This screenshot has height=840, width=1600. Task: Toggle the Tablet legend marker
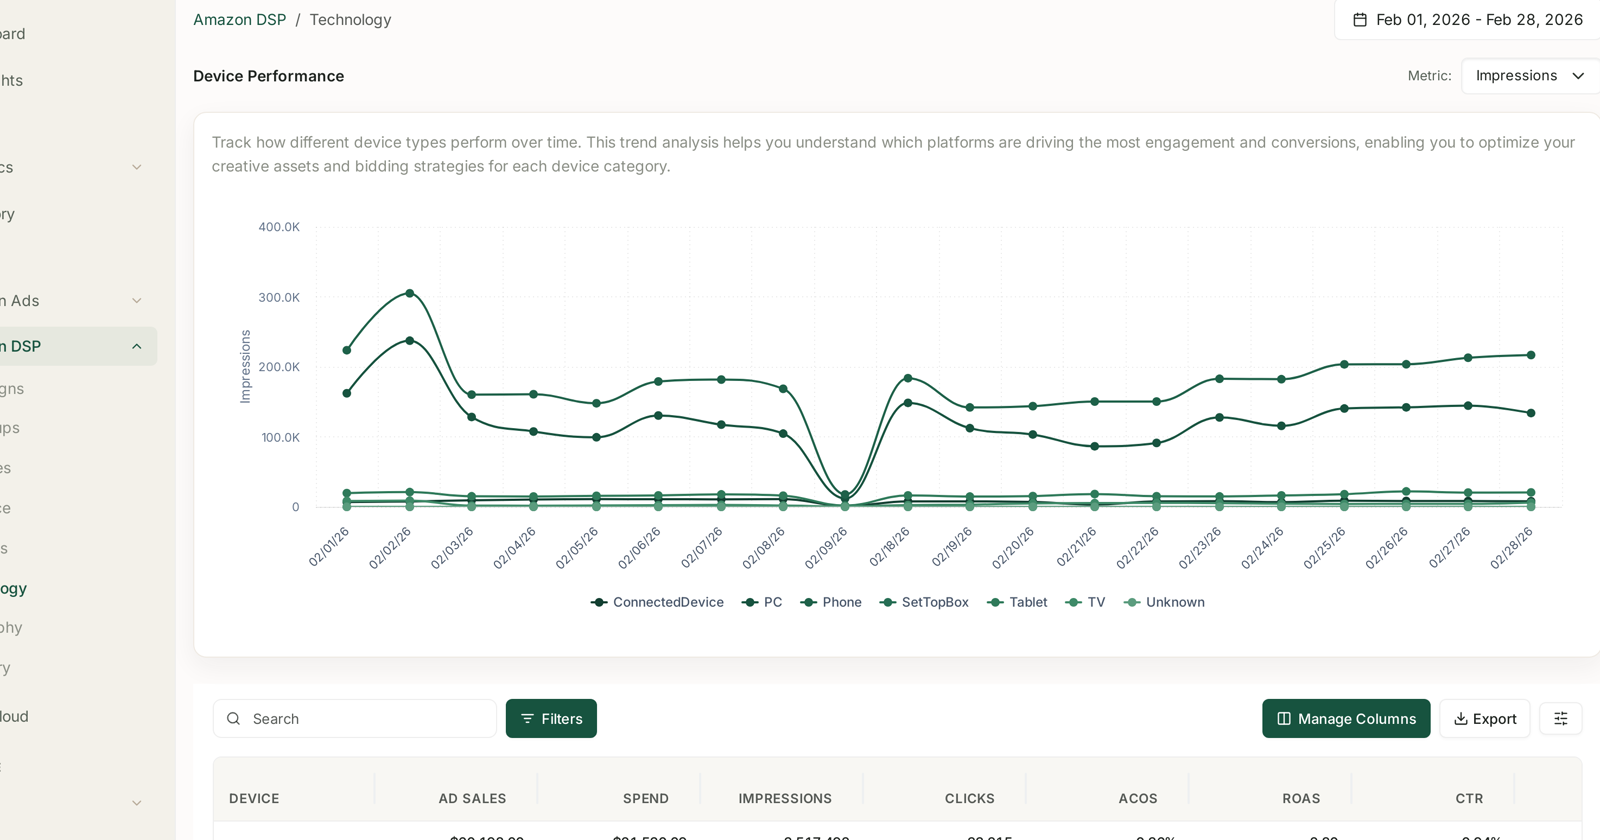pos(995,602)
